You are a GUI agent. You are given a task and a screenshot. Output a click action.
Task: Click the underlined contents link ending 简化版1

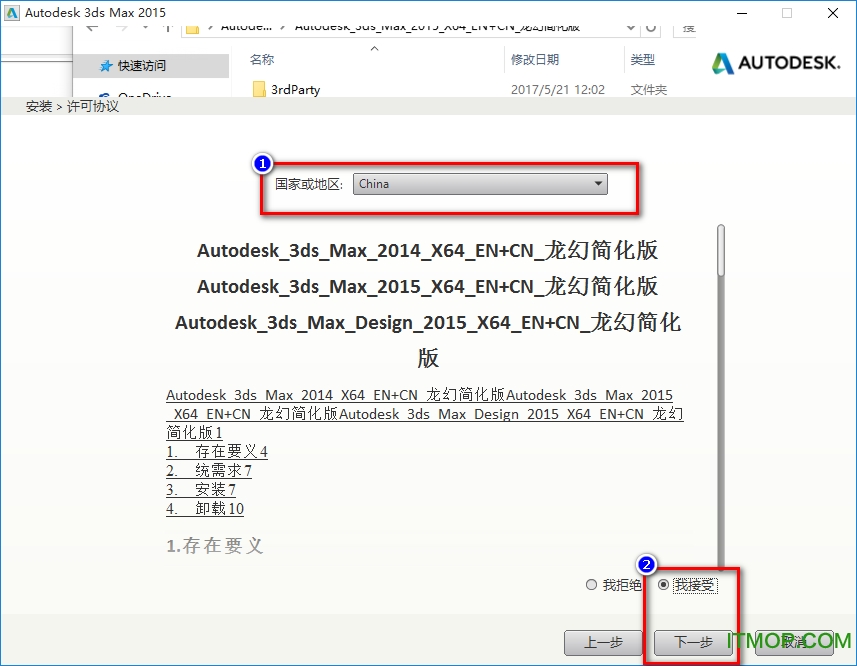point(425,414)
